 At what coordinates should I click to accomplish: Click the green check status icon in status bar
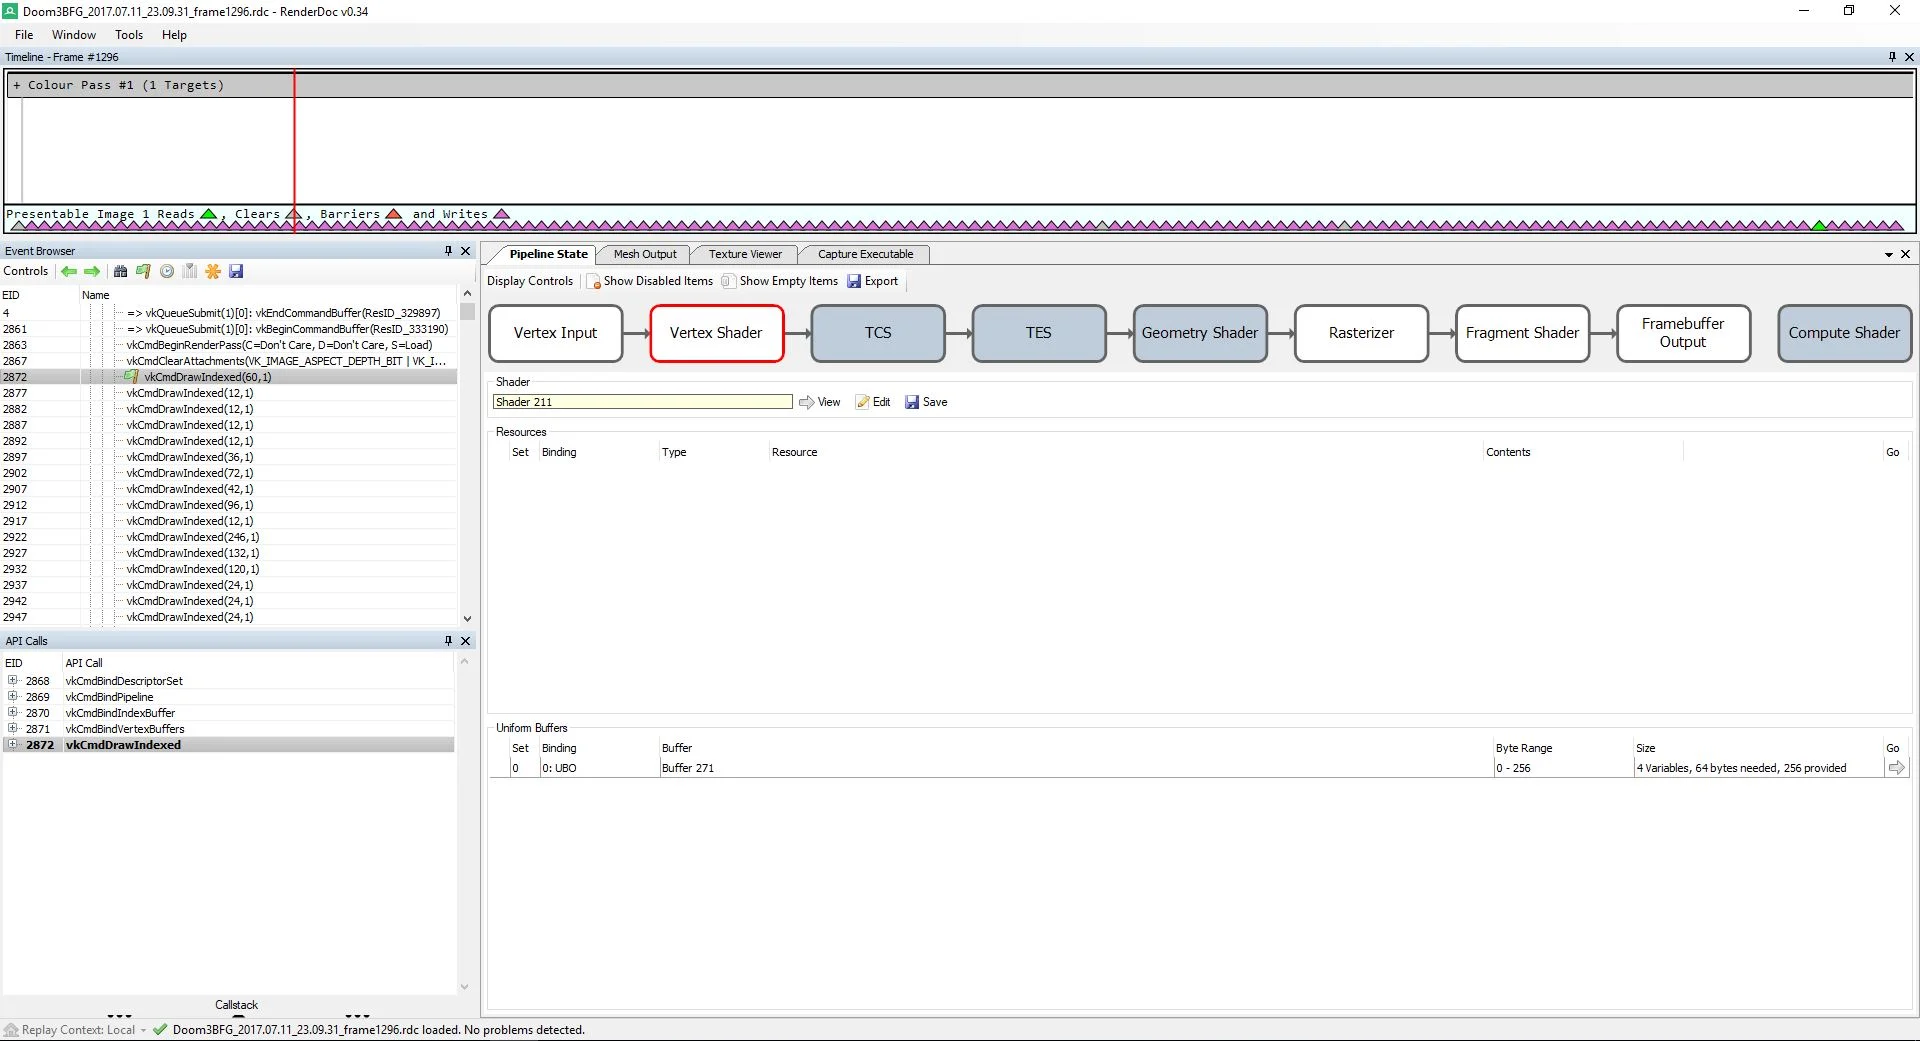click(x=160, y=1030)
